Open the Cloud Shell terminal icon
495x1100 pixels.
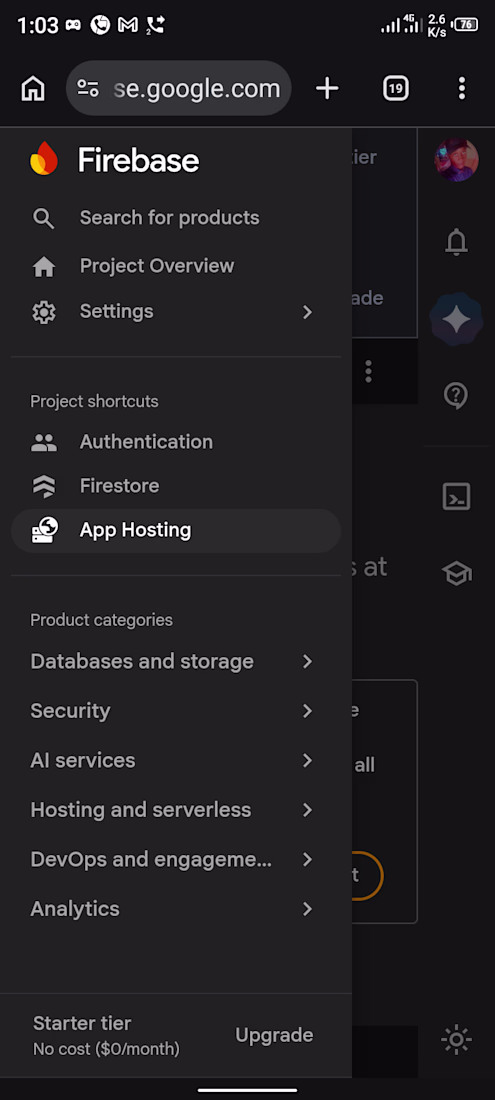(x=456, y=497)
